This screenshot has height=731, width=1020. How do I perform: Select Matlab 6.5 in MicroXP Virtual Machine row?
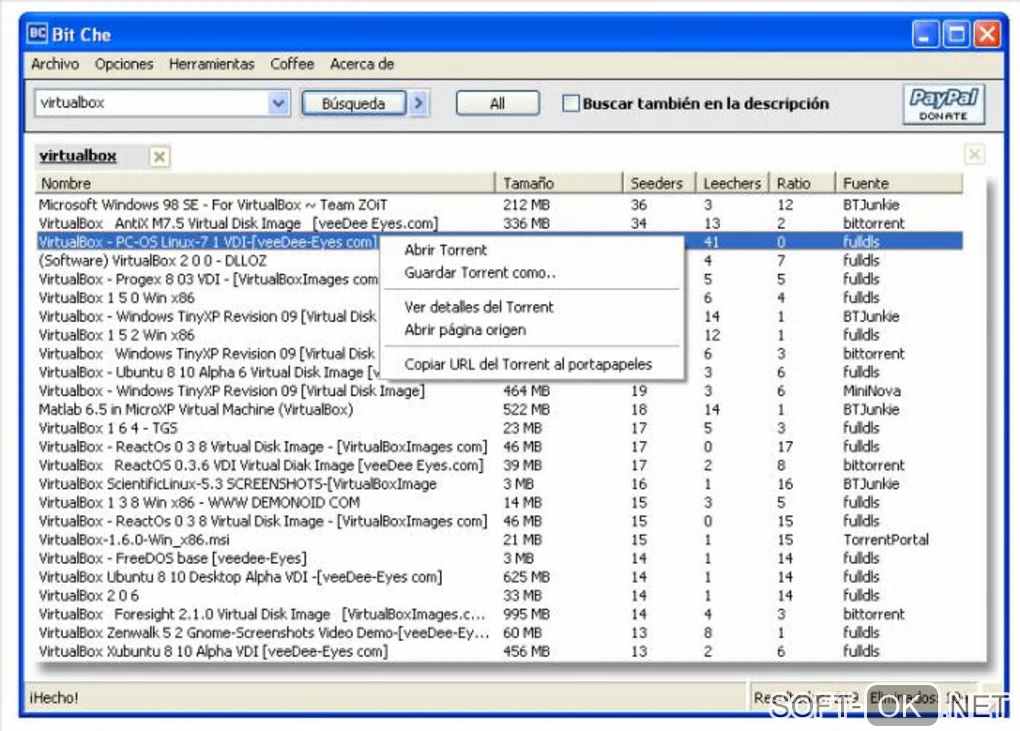499,410
